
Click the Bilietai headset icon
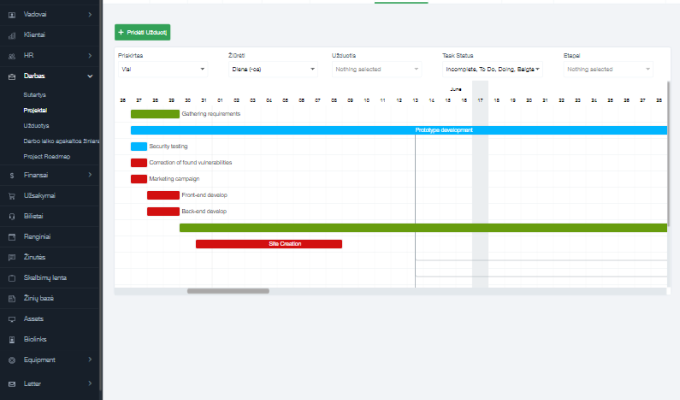click(x=12, y=216)
